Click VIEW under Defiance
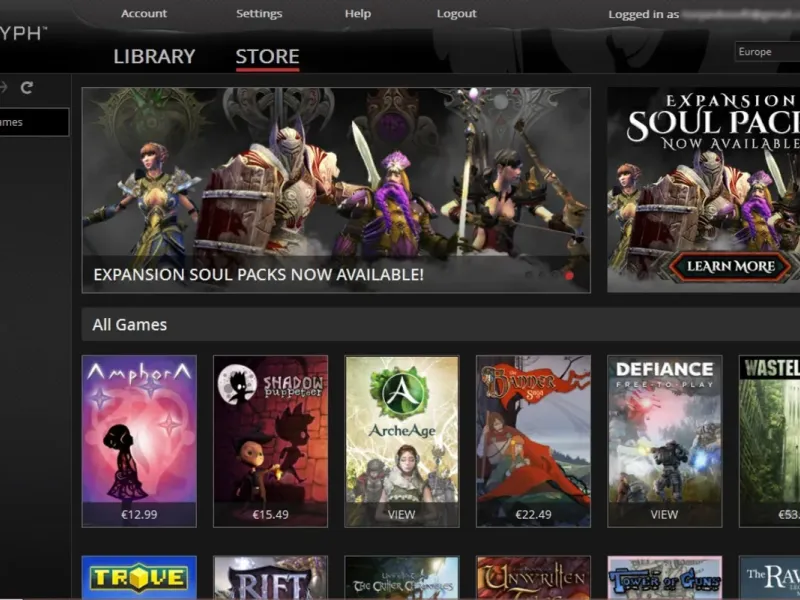The image size is (800, 600). tap(664, 514)
